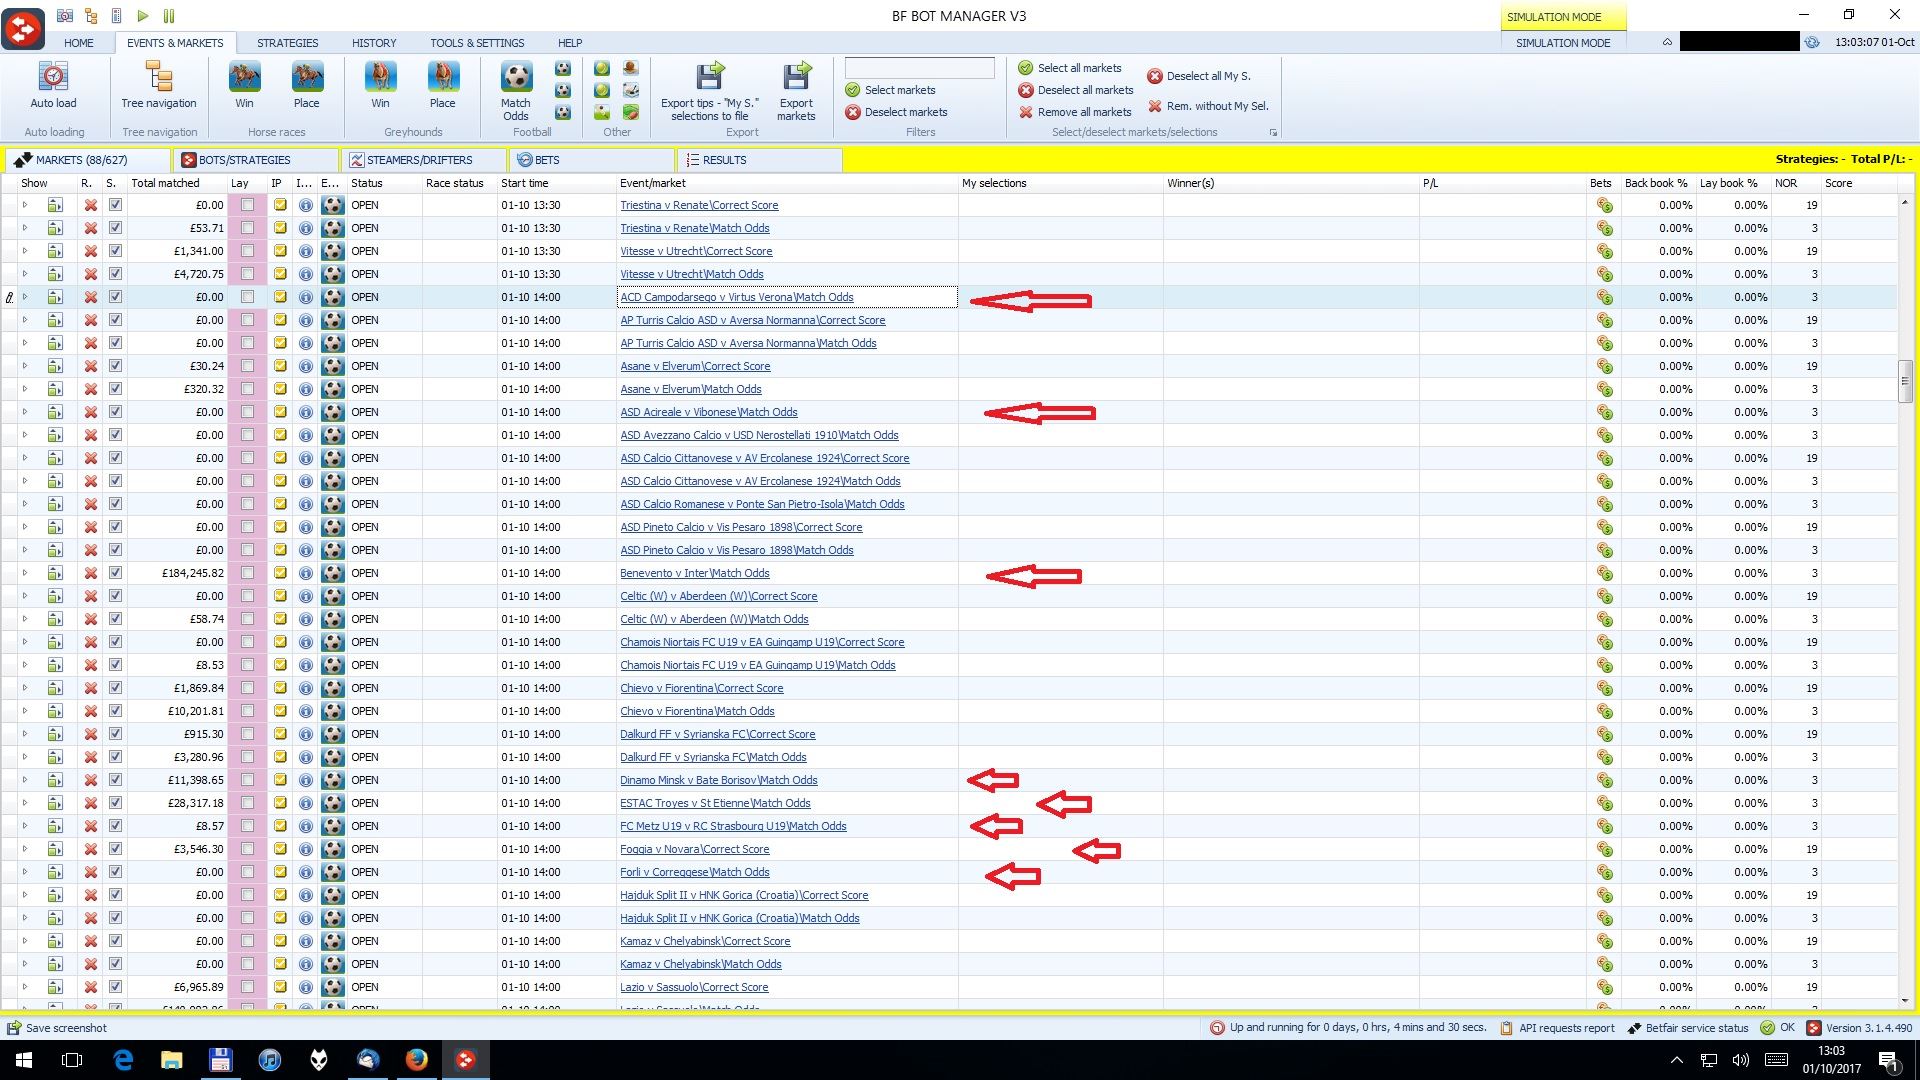Toggle Lay checkbox for Asane v Elverum Match Odds
This screenshot has height=1080, width=1920.
[247, 389]
